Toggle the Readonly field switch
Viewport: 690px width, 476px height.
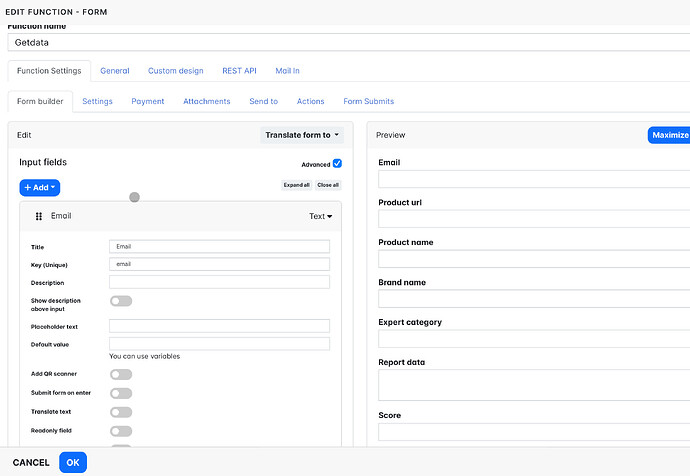[121, 431]
